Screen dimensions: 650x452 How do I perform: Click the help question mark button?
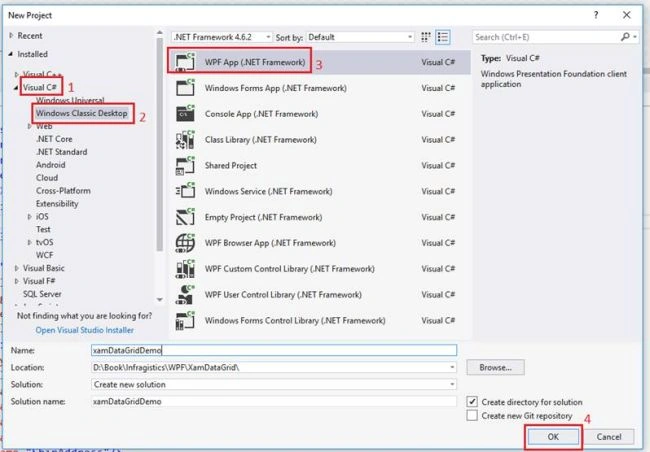596,15
